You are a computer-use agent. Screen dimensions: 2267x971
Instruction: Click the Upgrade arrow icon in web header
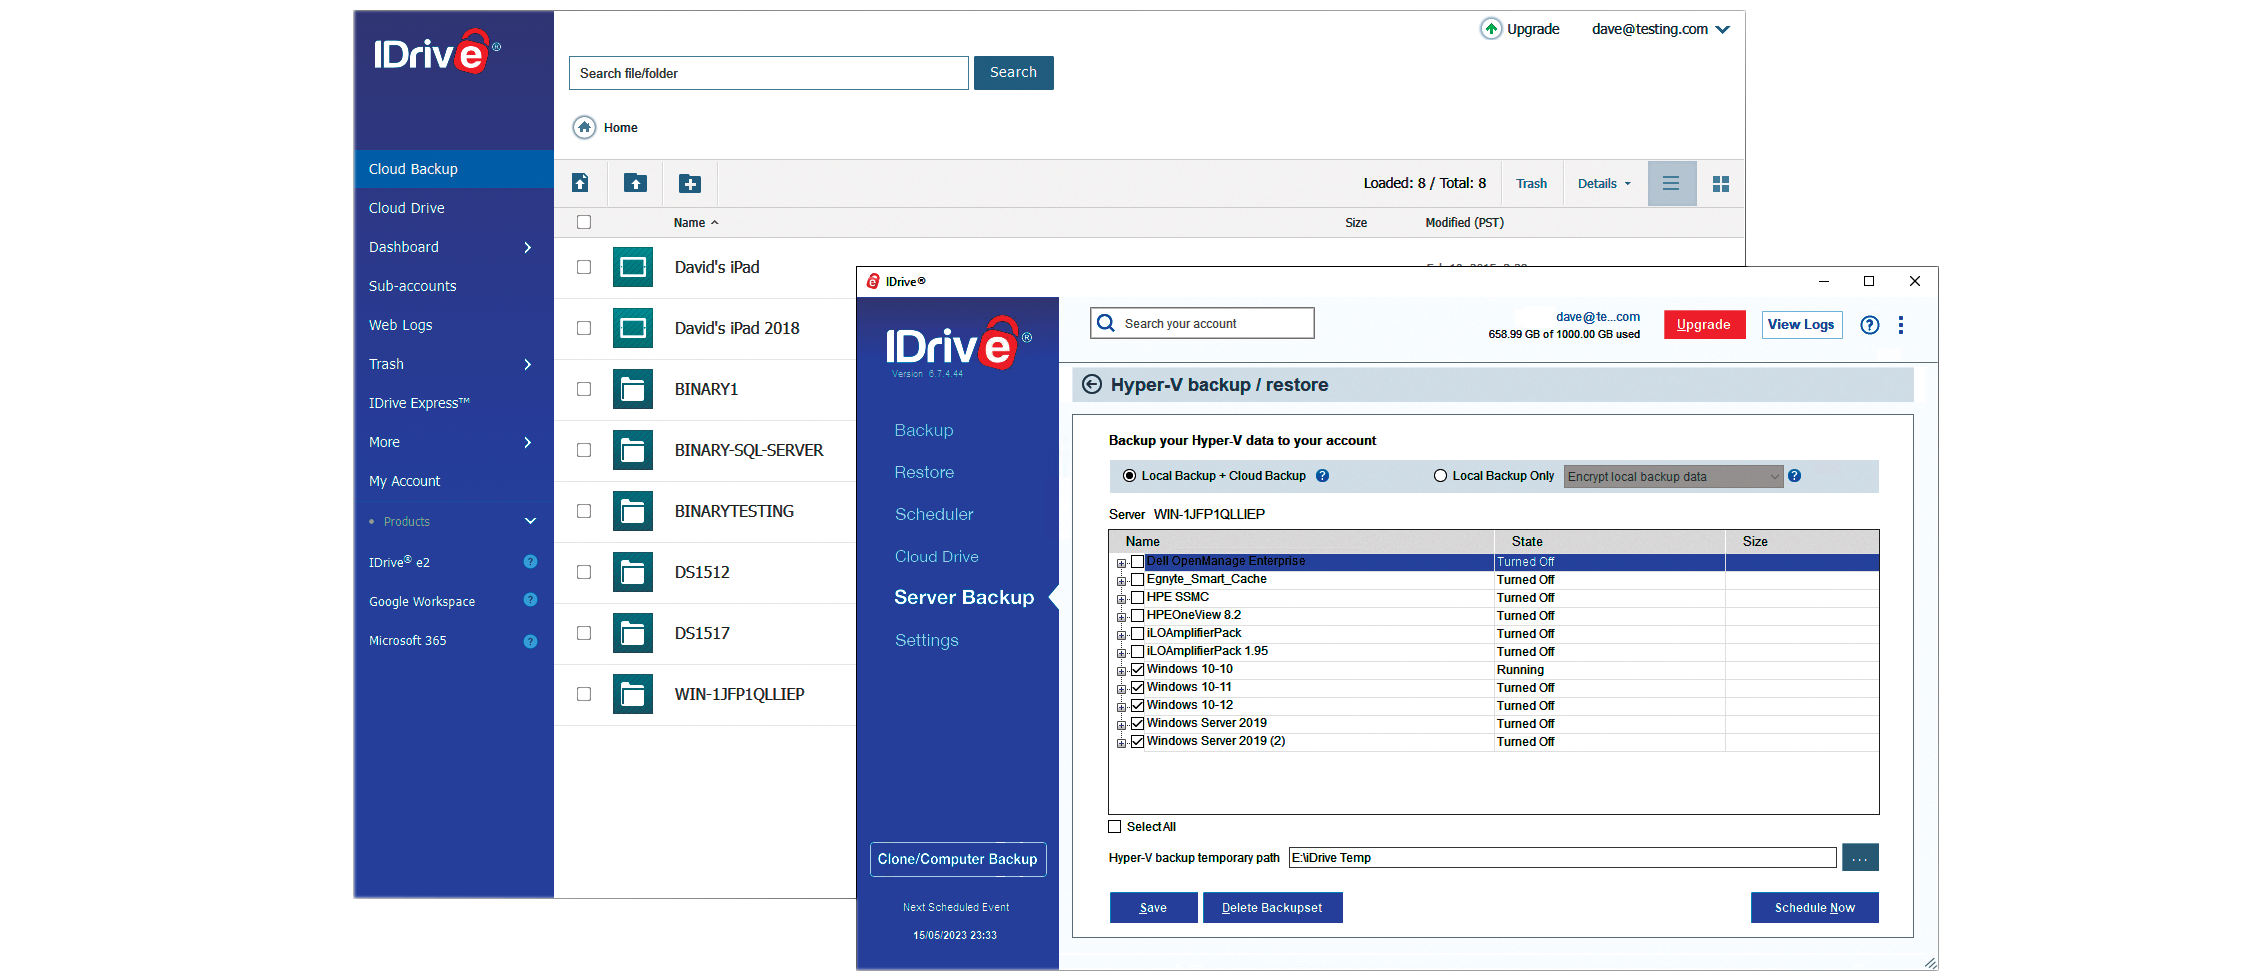point(1491,29)
